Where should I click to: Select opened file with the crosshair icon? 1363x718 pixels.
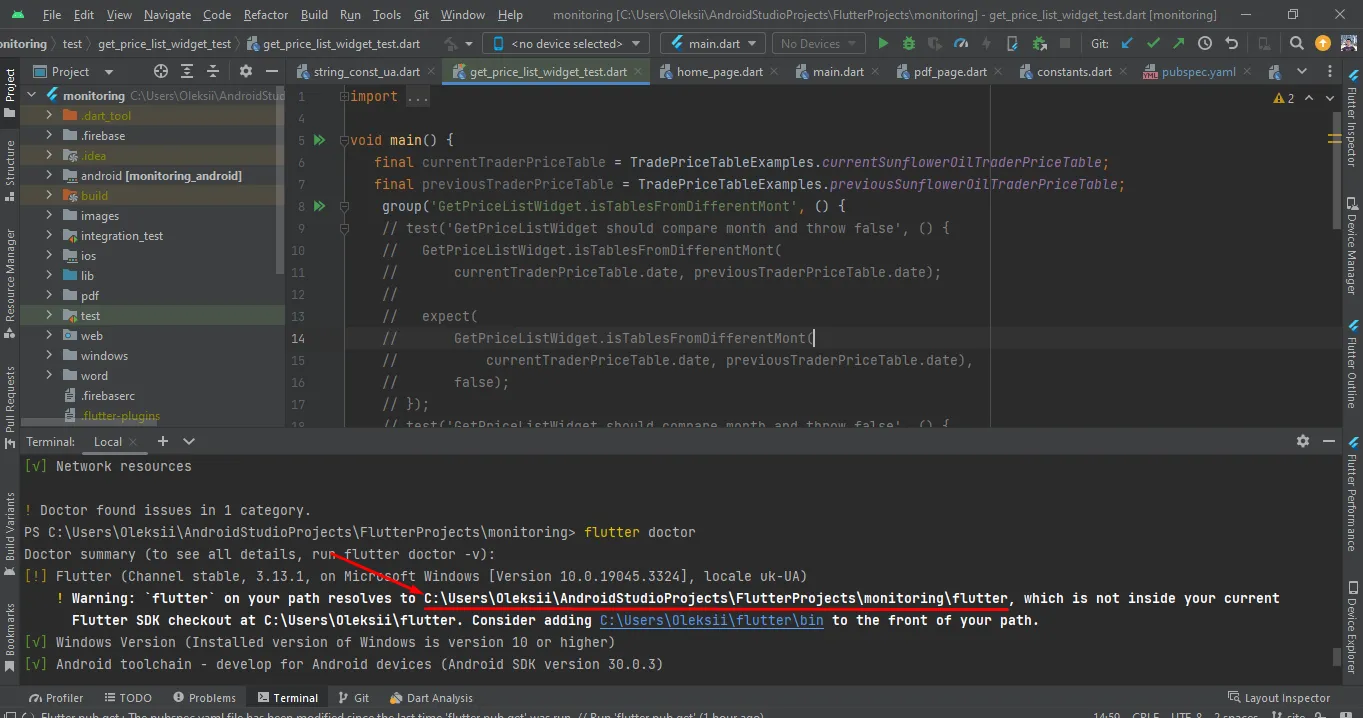161,72
